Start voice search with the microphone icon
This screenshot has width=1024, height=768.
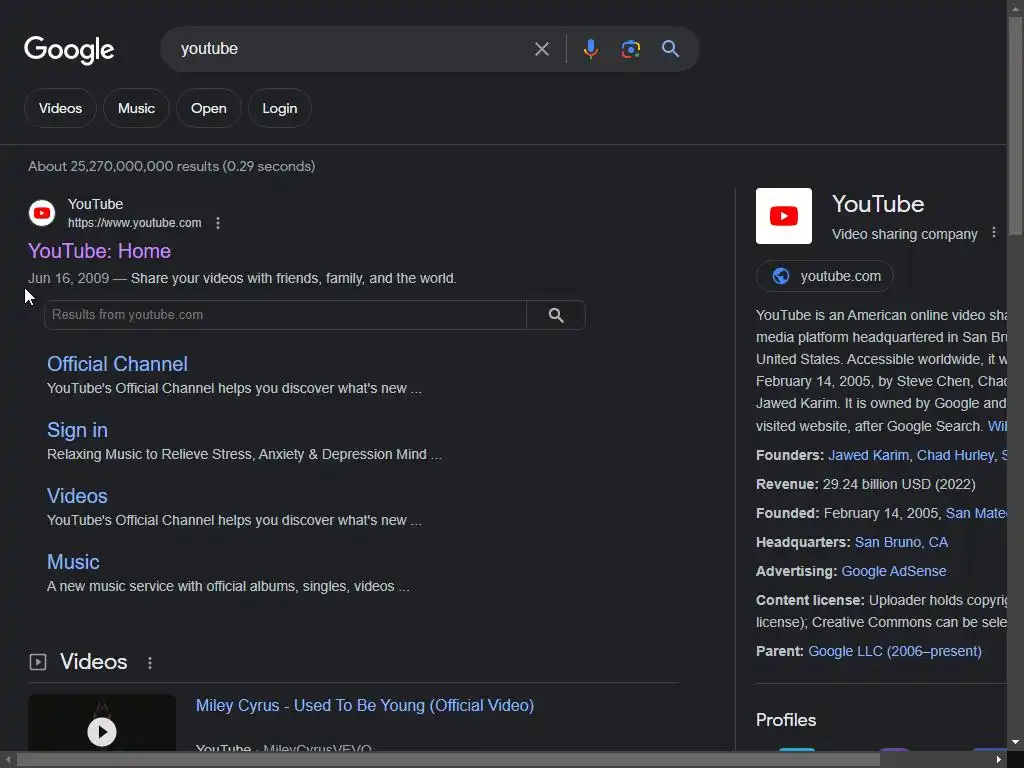point(590,49)
